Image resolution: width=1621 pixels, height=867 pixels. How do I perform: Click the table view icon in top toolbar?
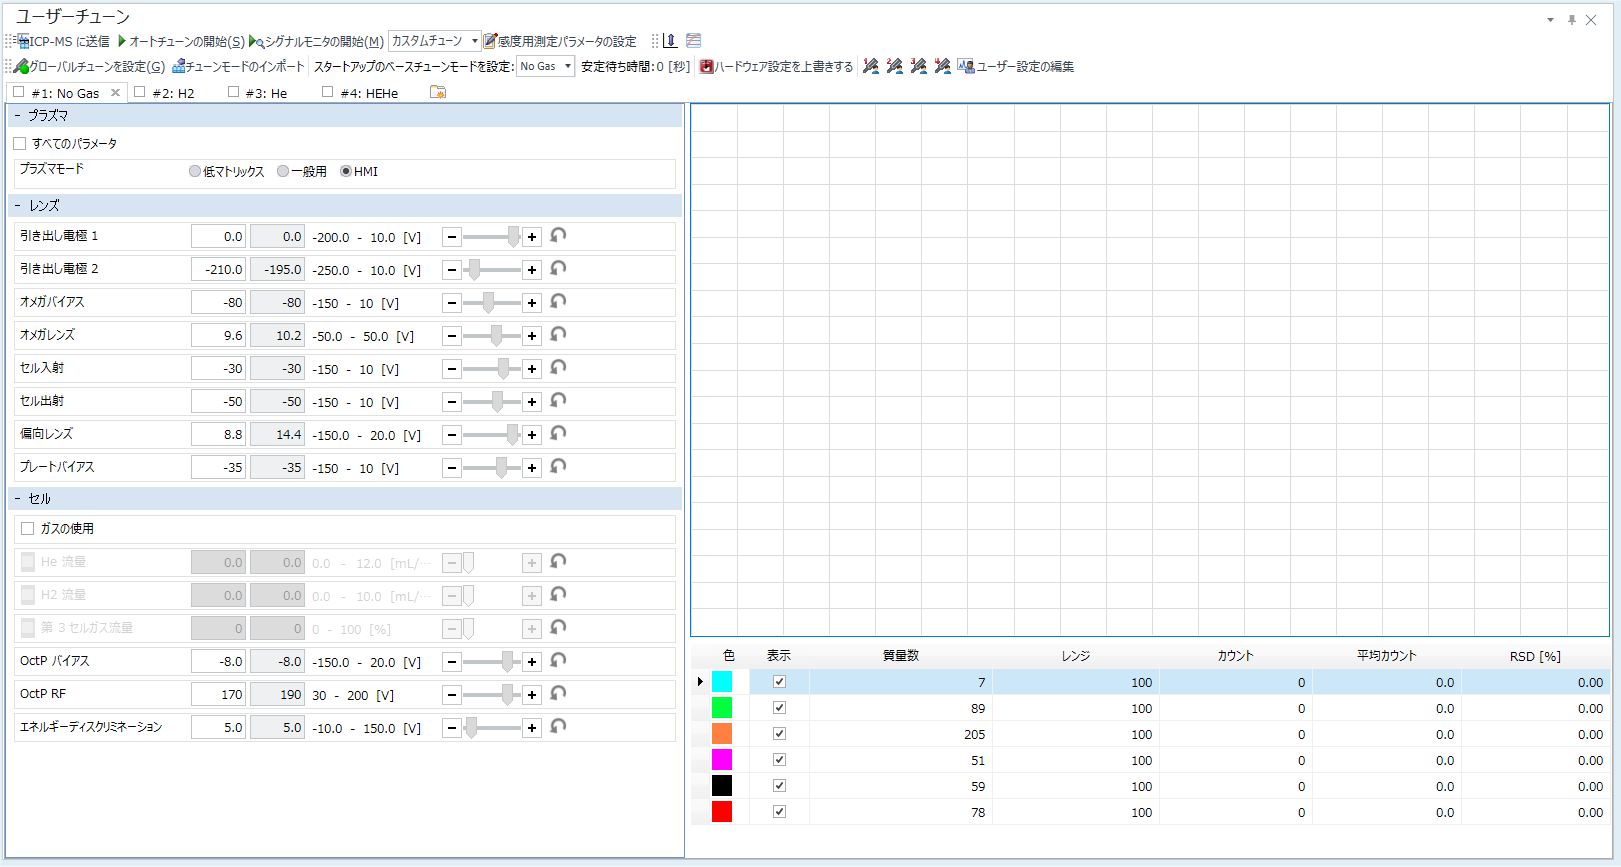[694, 41]
